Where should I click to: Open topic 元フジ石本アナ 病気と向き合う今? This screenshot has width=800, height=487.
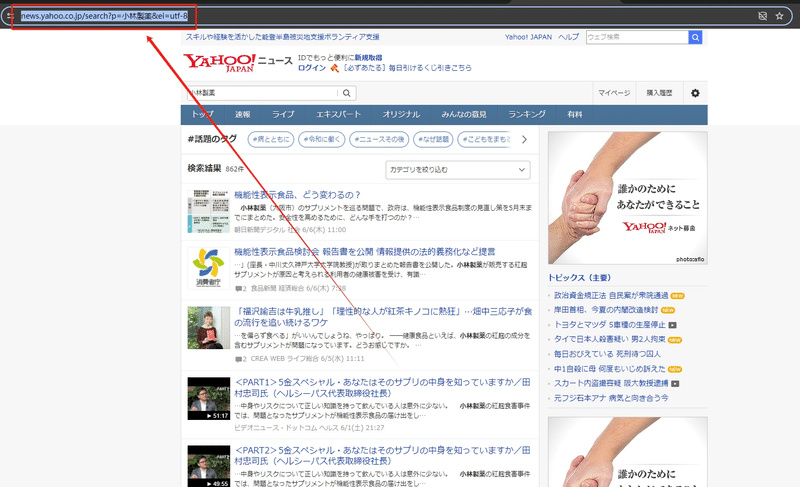[x=611, y=398]
